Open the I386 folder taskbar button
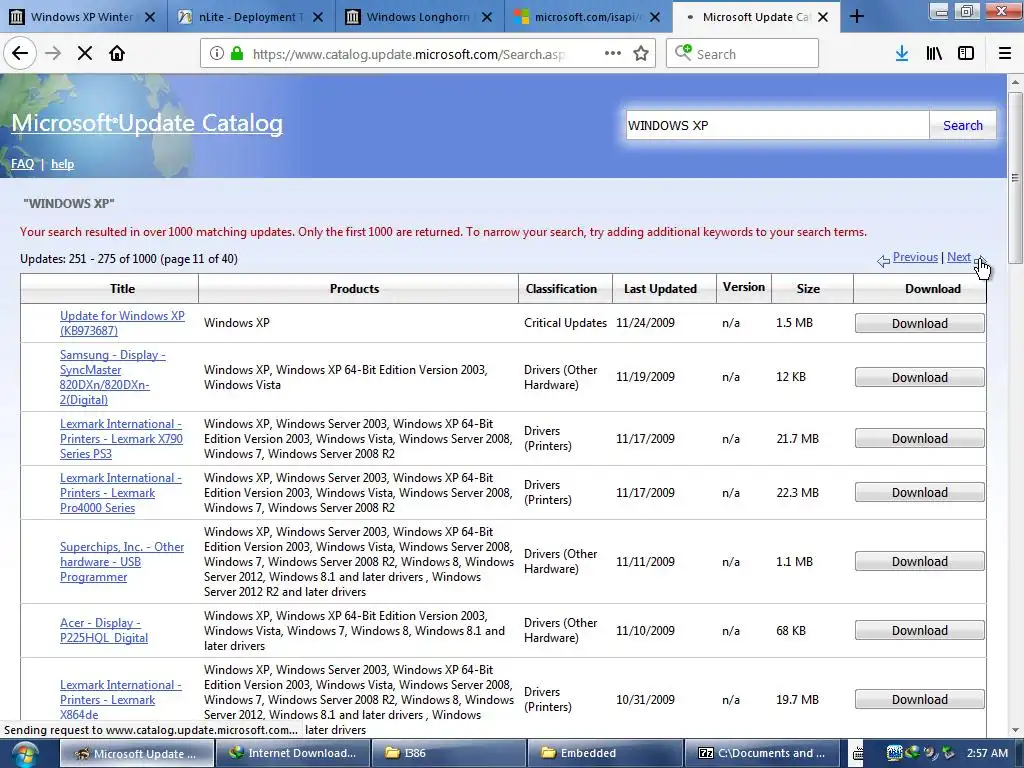 tap(448, 754)
